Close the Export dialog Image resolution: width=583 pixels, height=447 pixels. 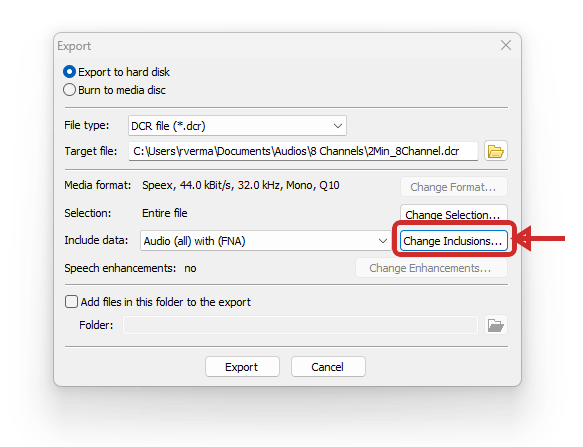pos(506,45)
